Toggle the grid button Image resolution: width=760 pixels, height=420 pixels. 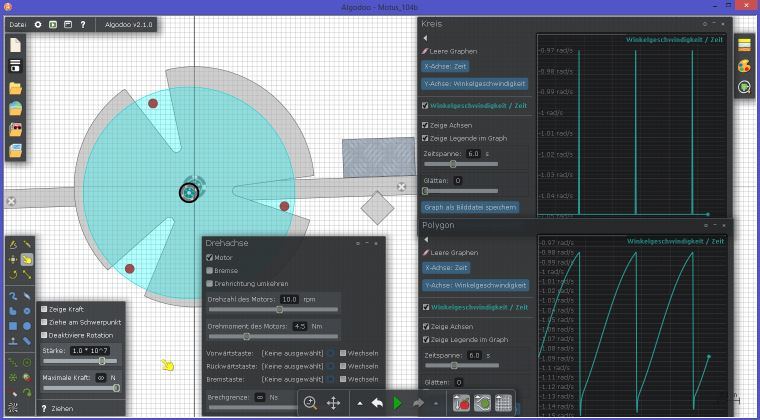504,403
